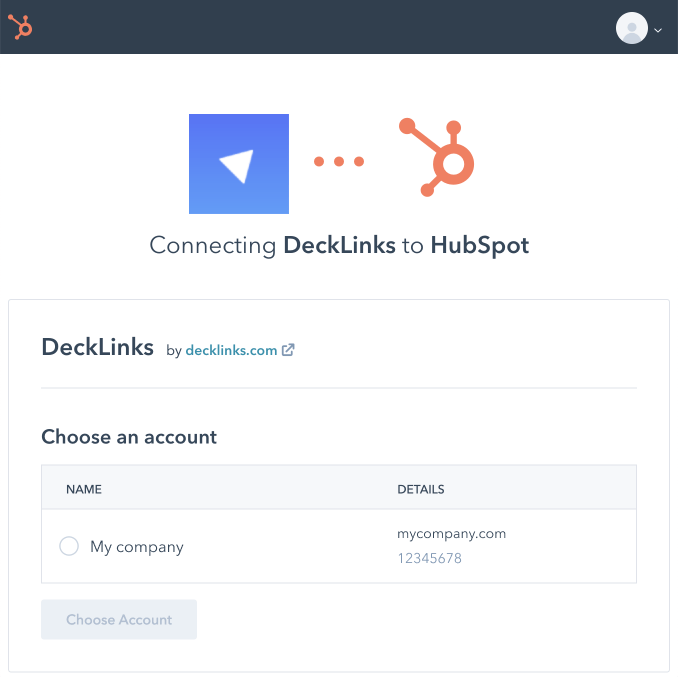Image resolution: width=678 pixels, height=677 pixels.
Task: Click the large orange HubSpot logo
Action: (437, 157)
